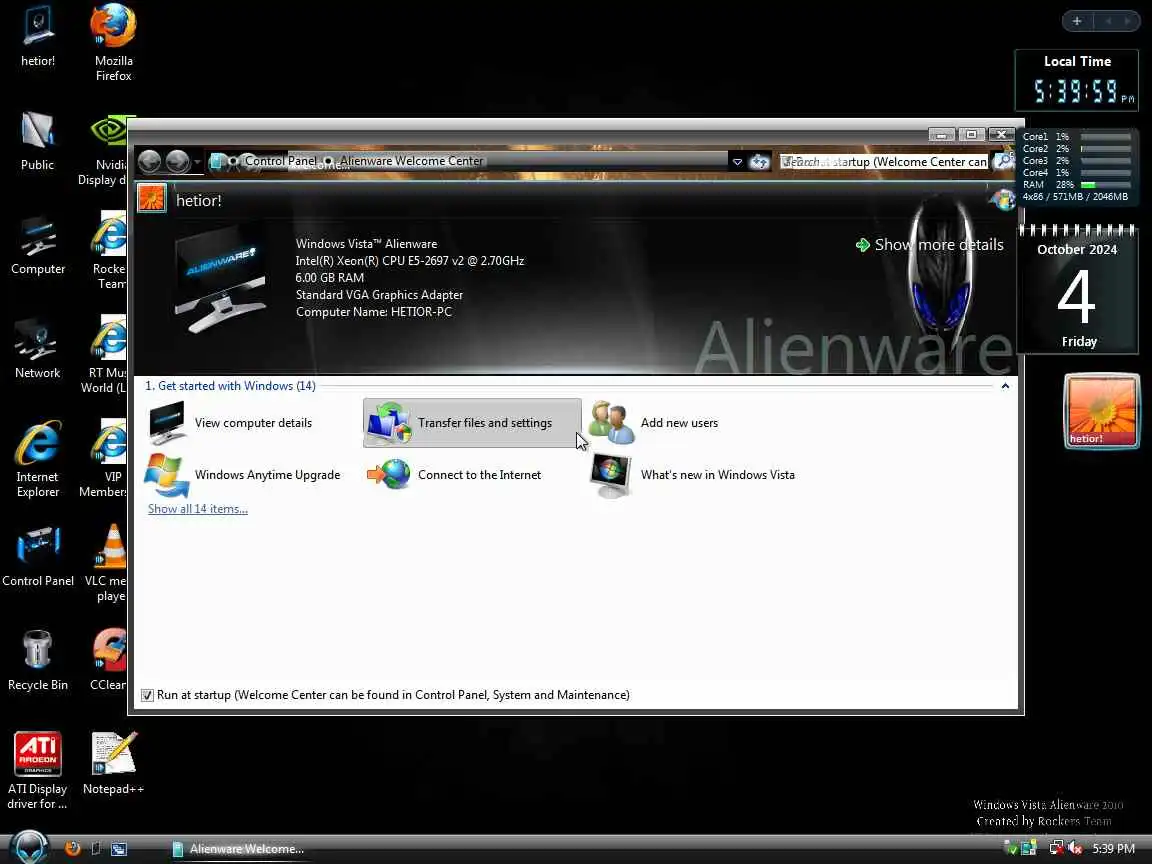Open recent pages dropdown next to Forward
1152x864 pixels.
198,162
